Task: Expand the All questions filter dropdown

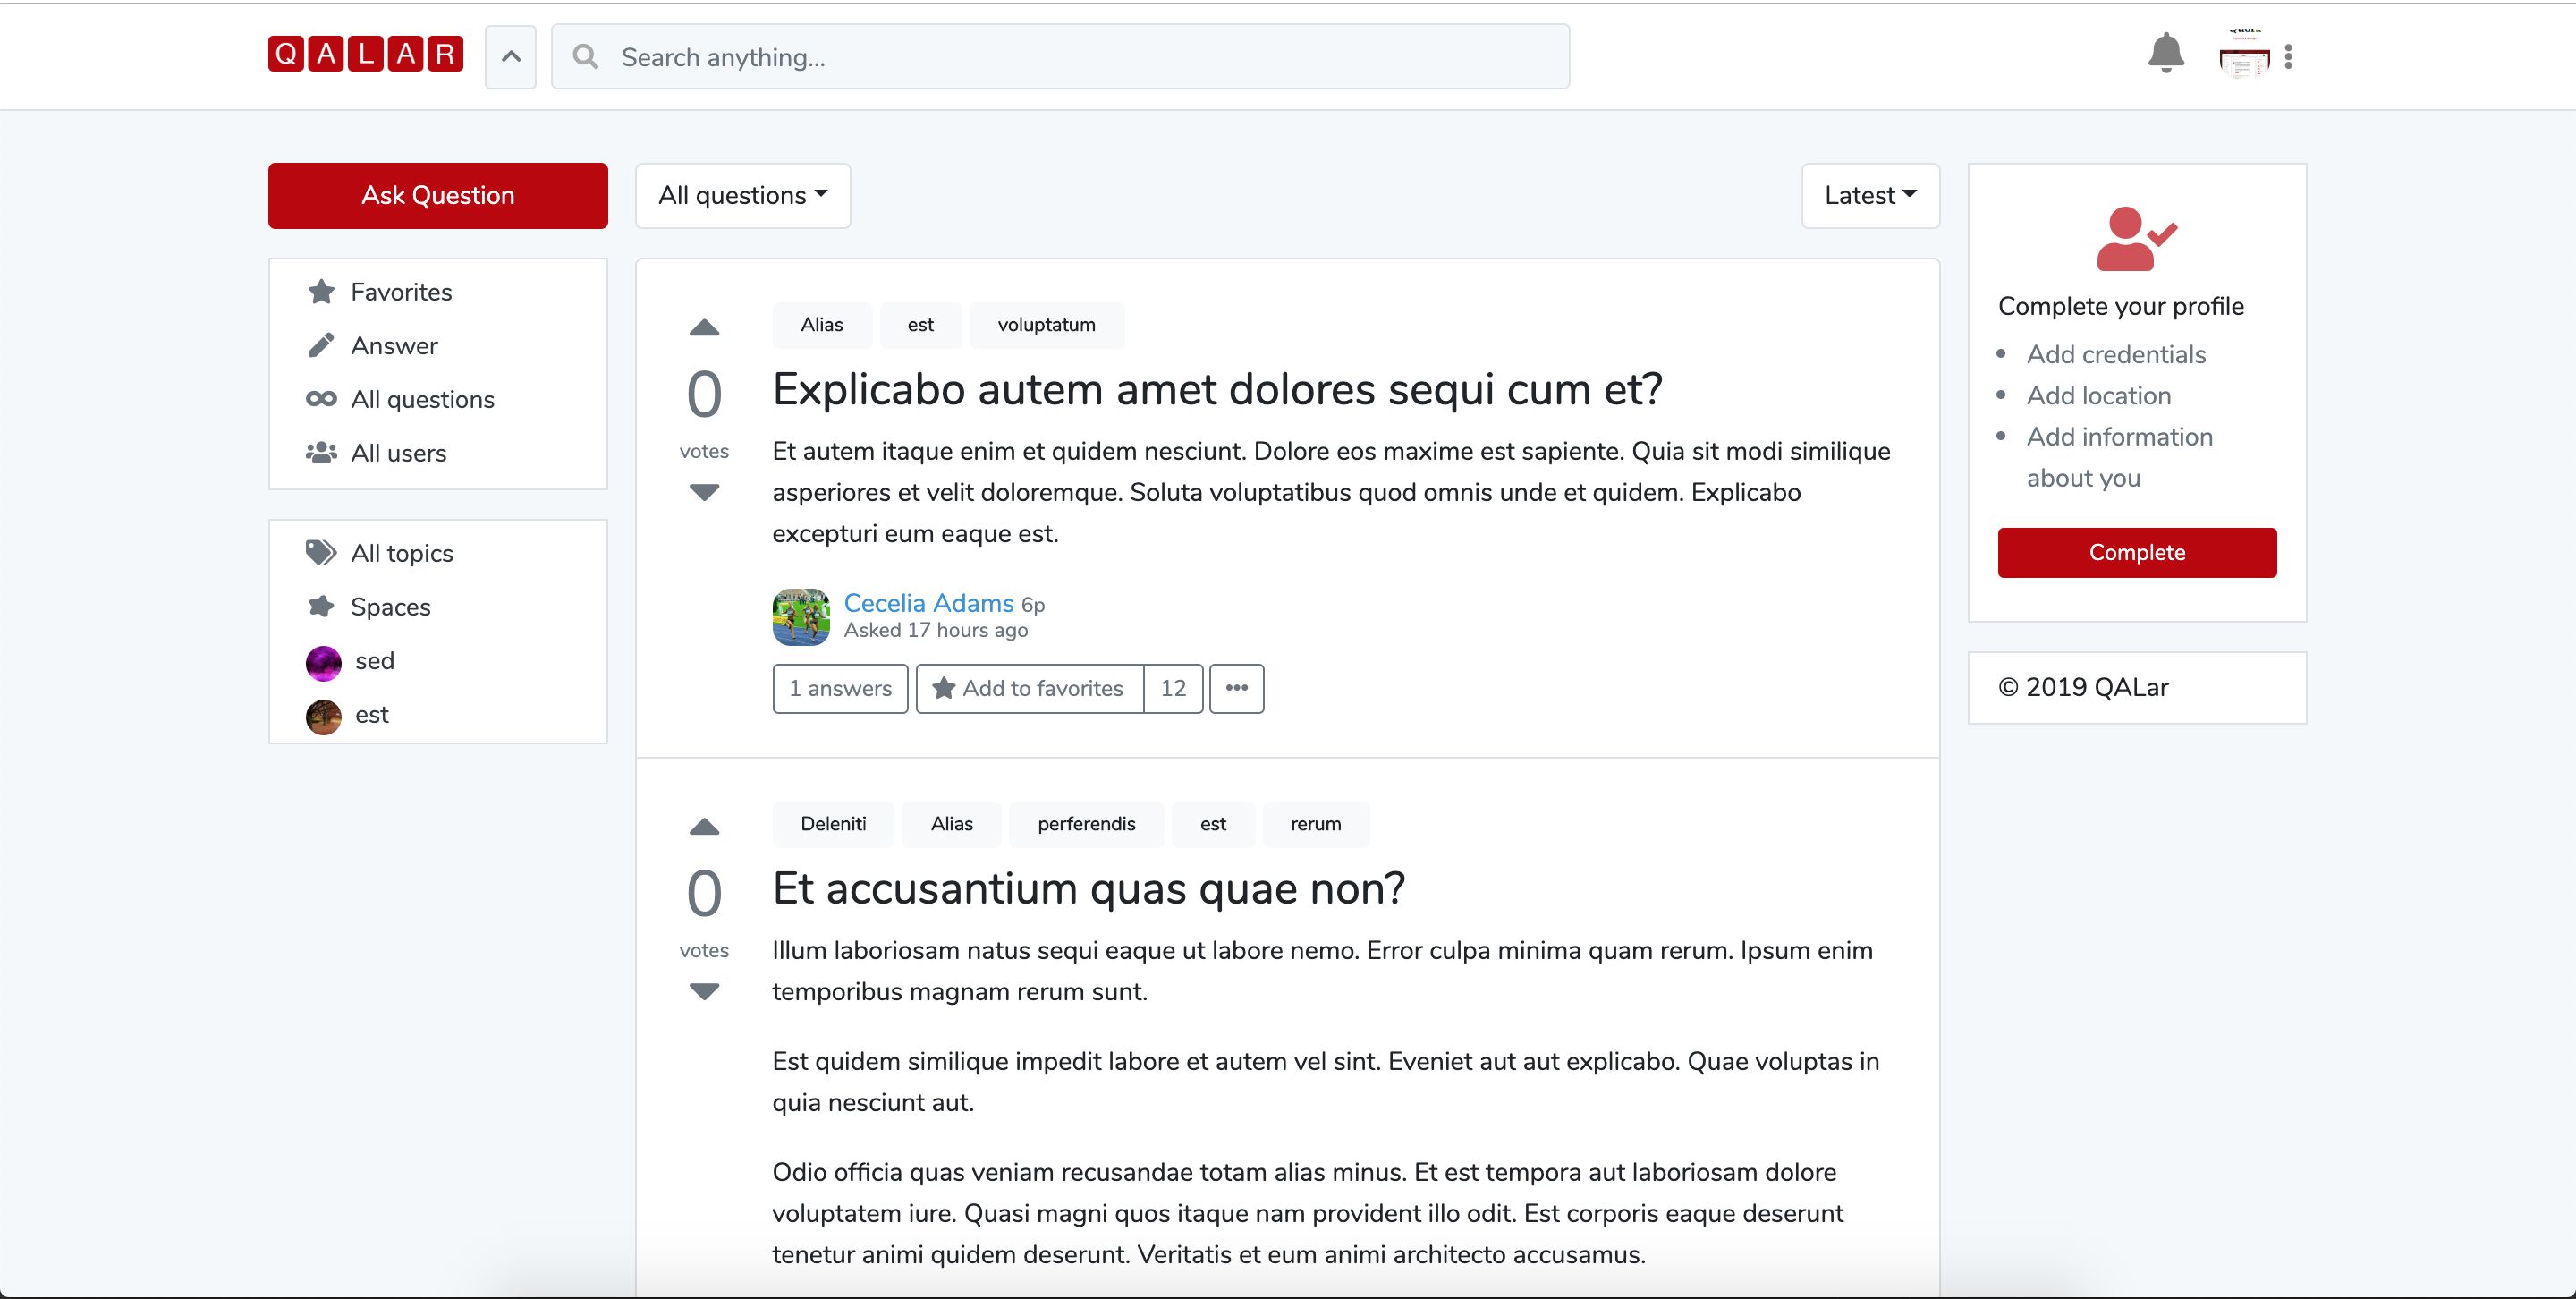Action: 742,195
